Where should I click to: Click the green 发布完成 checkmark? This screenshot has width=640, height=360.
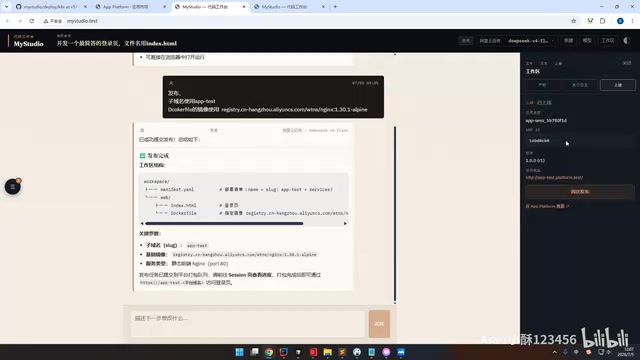(x=142, y=156)
